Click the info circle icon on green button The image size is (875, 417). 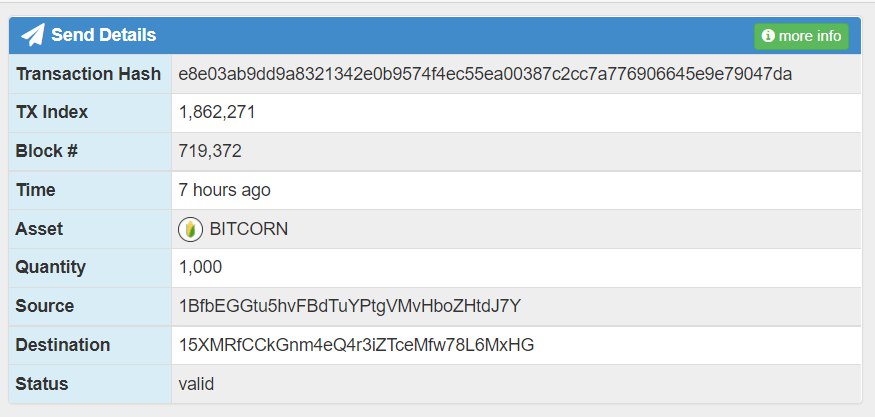769,36
